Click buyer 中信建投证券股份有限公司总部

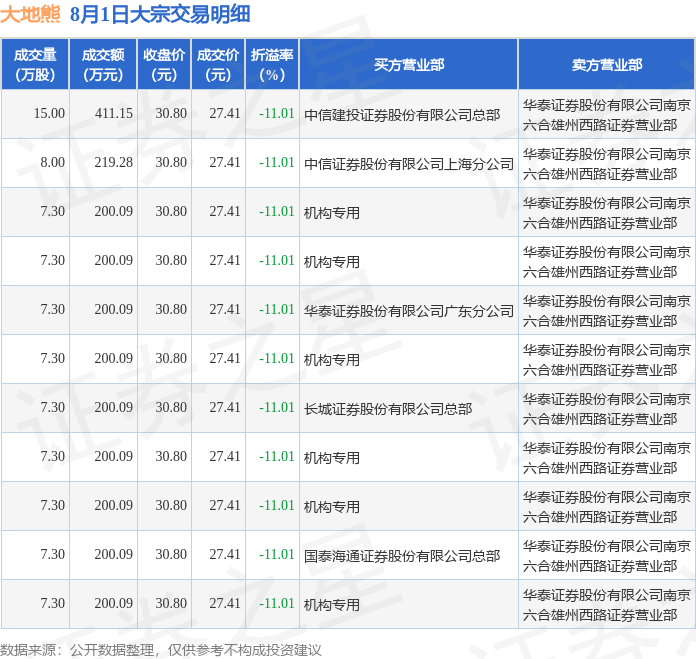point(402,115)
